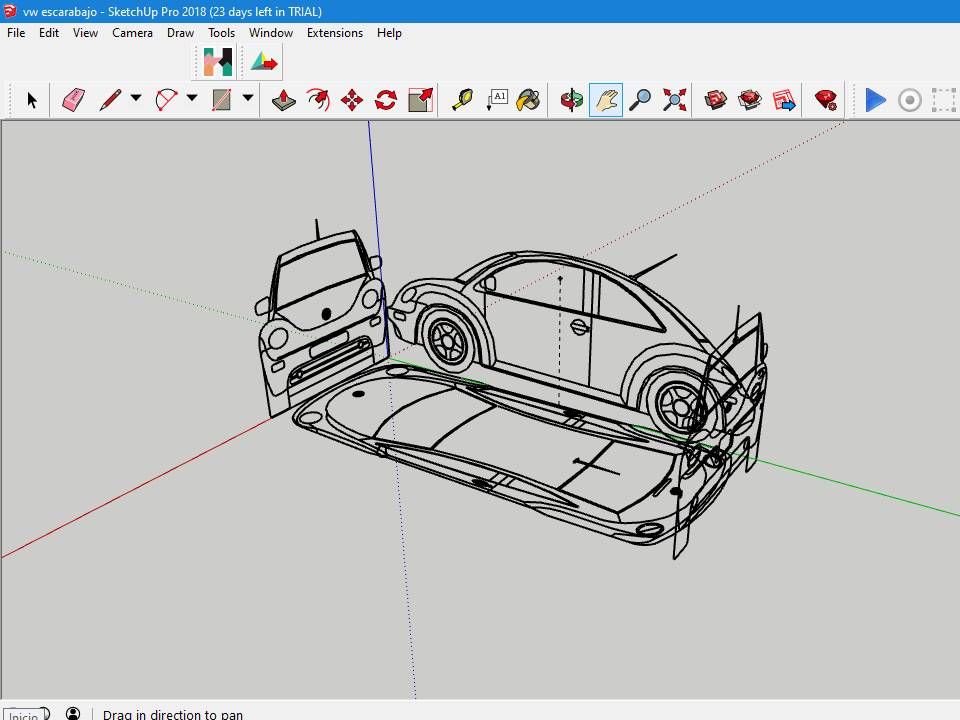Open 3D Warehouse icon
This screenshot has width=960, height=720.
coord(715,100)
